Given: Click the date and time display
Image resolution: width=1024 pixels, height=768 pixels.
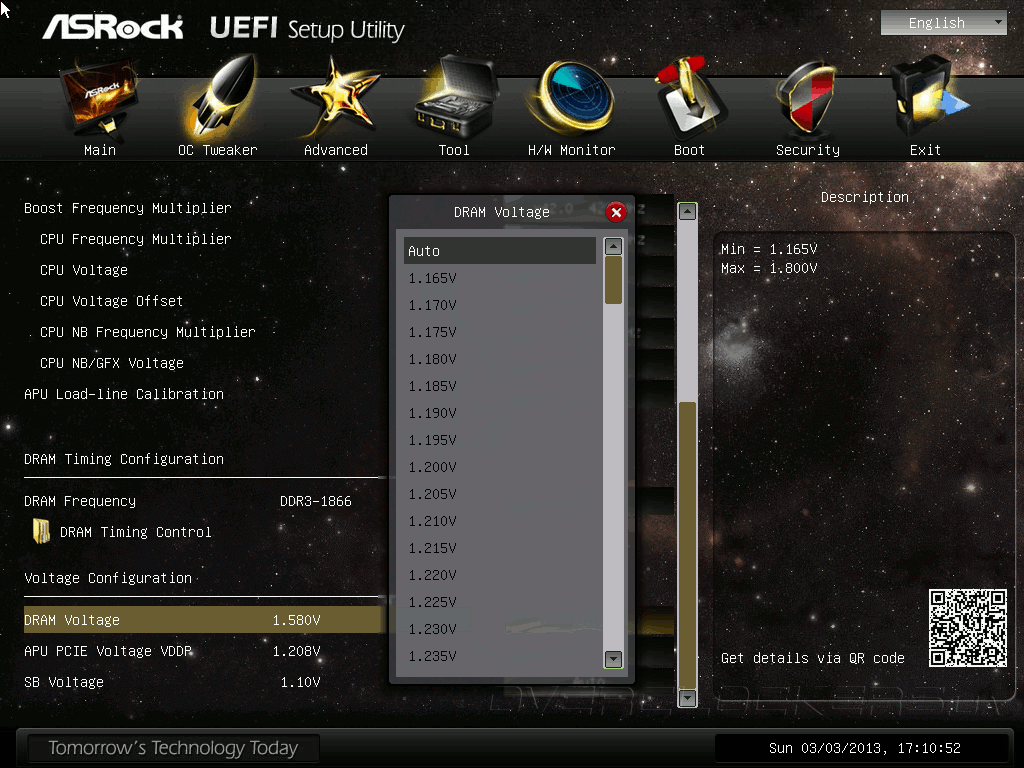Looking at the screenshot, I should point(865,748).
